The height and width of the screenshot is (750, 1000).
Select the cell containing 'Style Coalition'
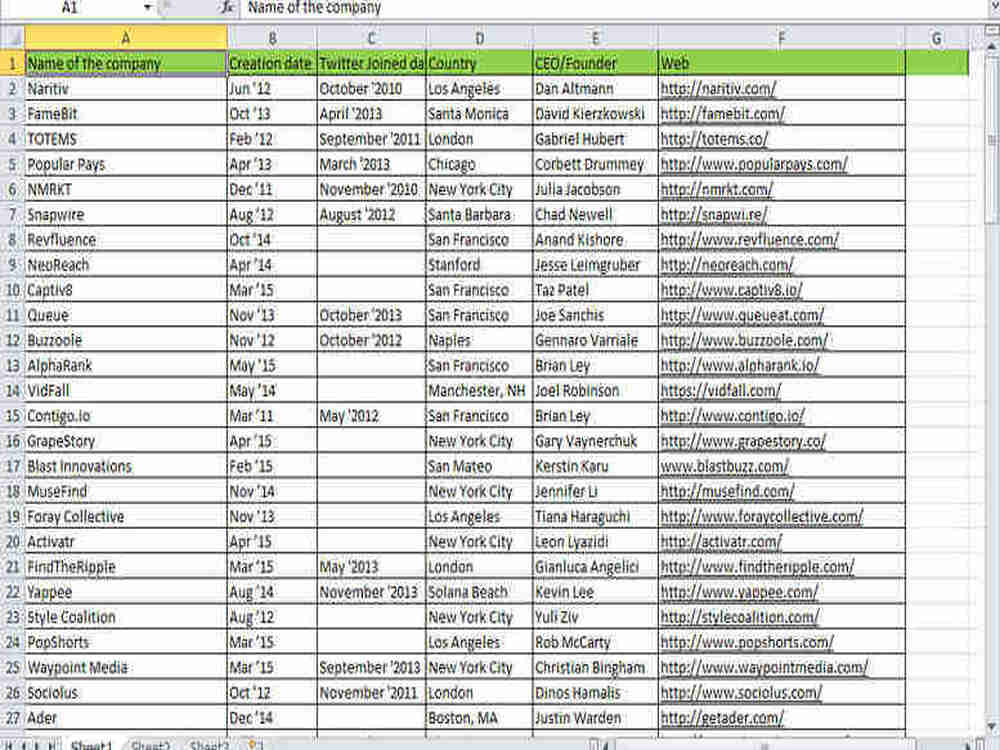point(126,617)
